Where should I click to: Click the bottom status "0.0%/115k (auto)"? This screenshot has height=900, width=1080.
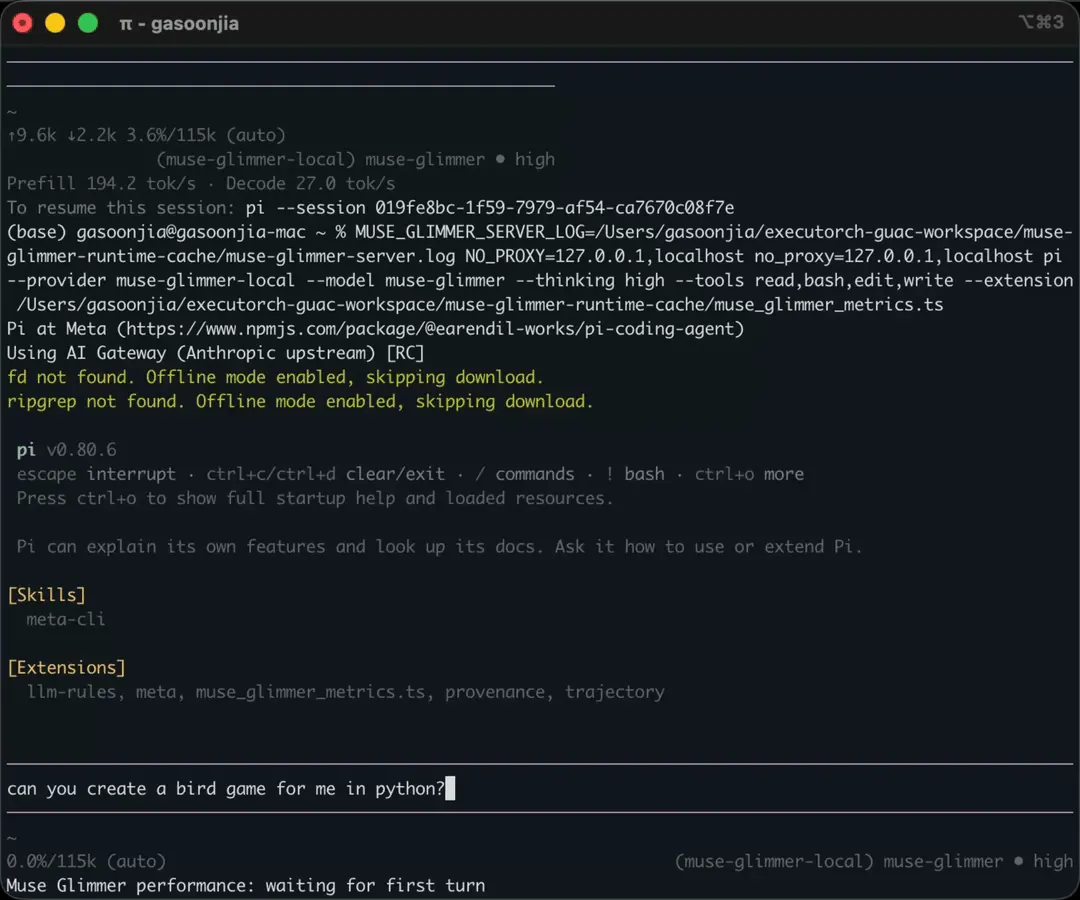(87, 861)
